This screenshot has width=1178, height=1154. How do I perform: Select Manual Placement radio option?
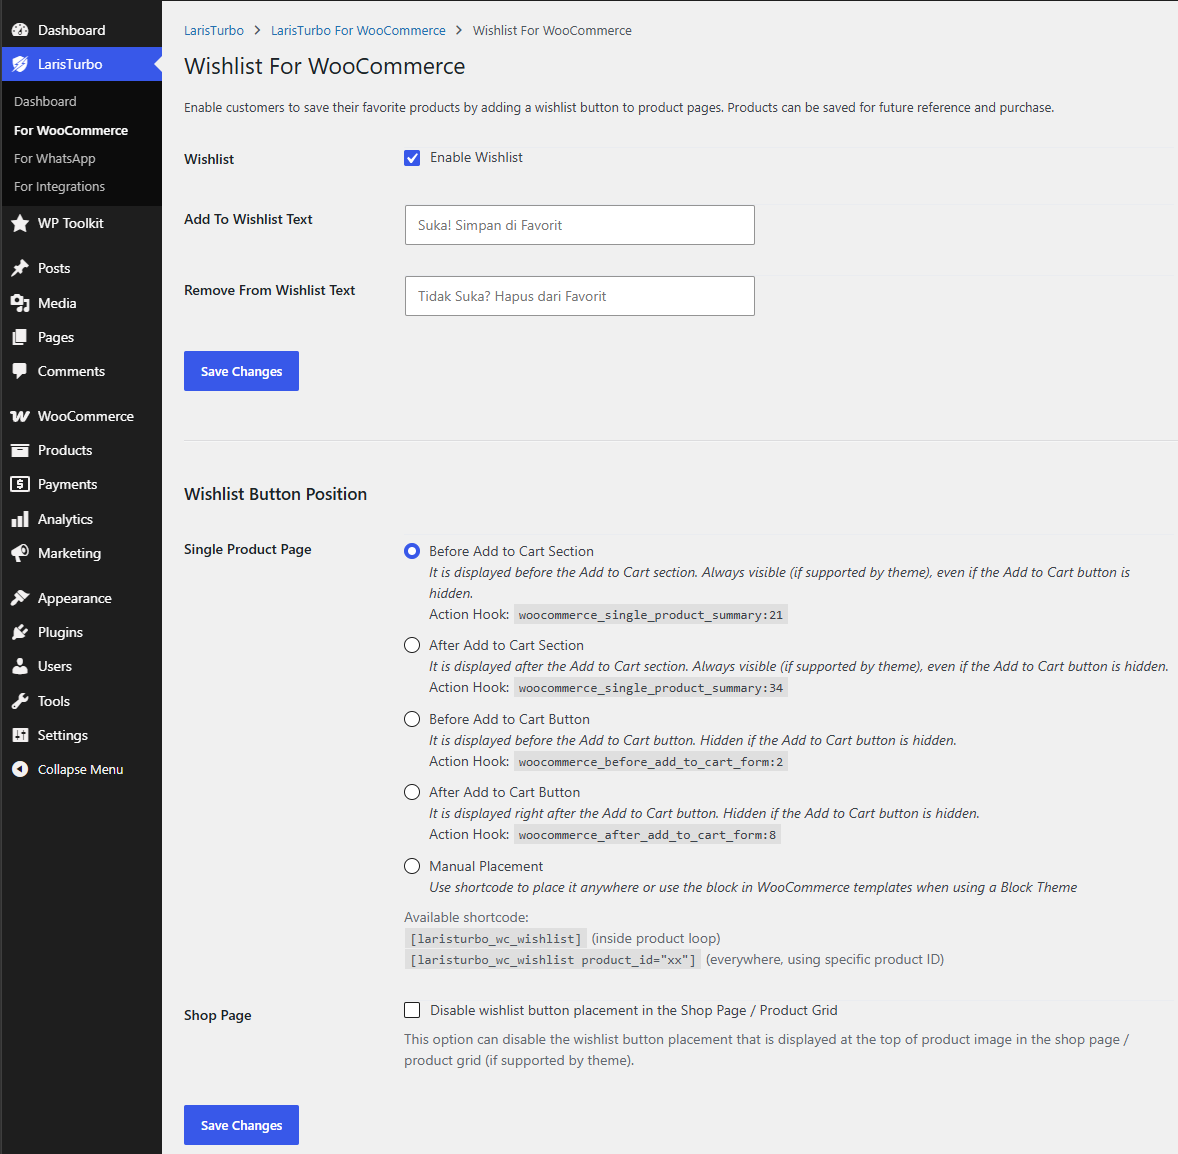[x=412, y=866]
